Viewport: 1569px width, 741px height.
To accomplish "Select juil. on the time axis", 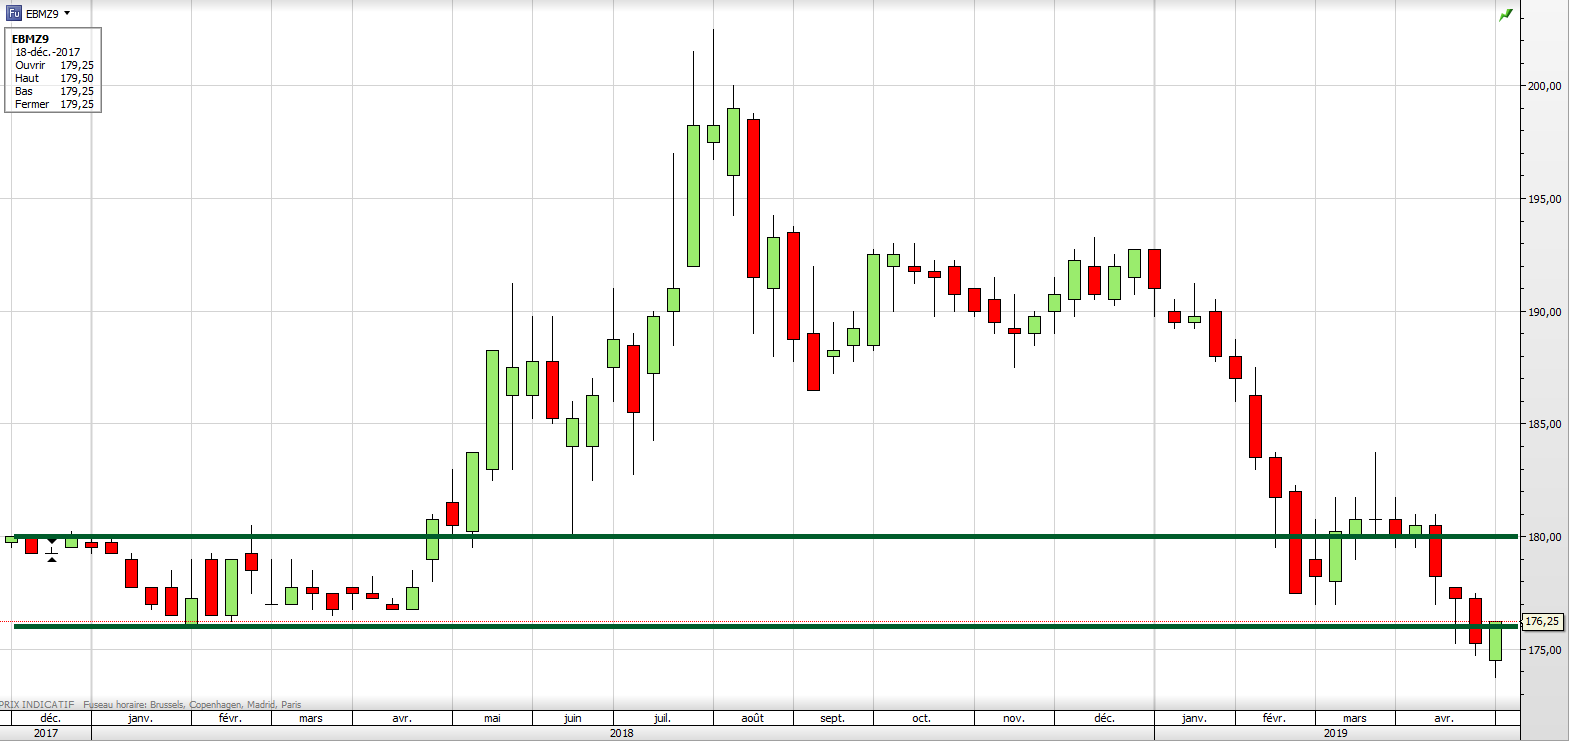I will click(662, 718).
